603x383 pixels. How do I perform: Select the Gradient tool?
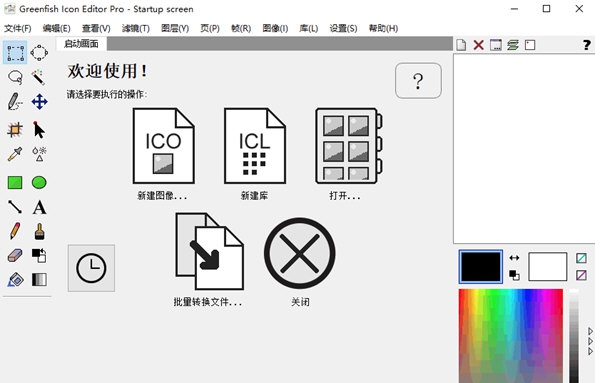[x=39, y=280]
